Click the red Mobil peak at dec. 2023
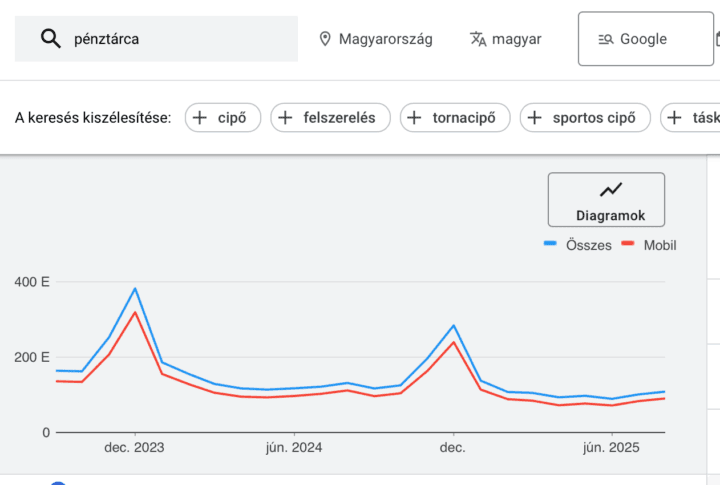 [135, 312]
